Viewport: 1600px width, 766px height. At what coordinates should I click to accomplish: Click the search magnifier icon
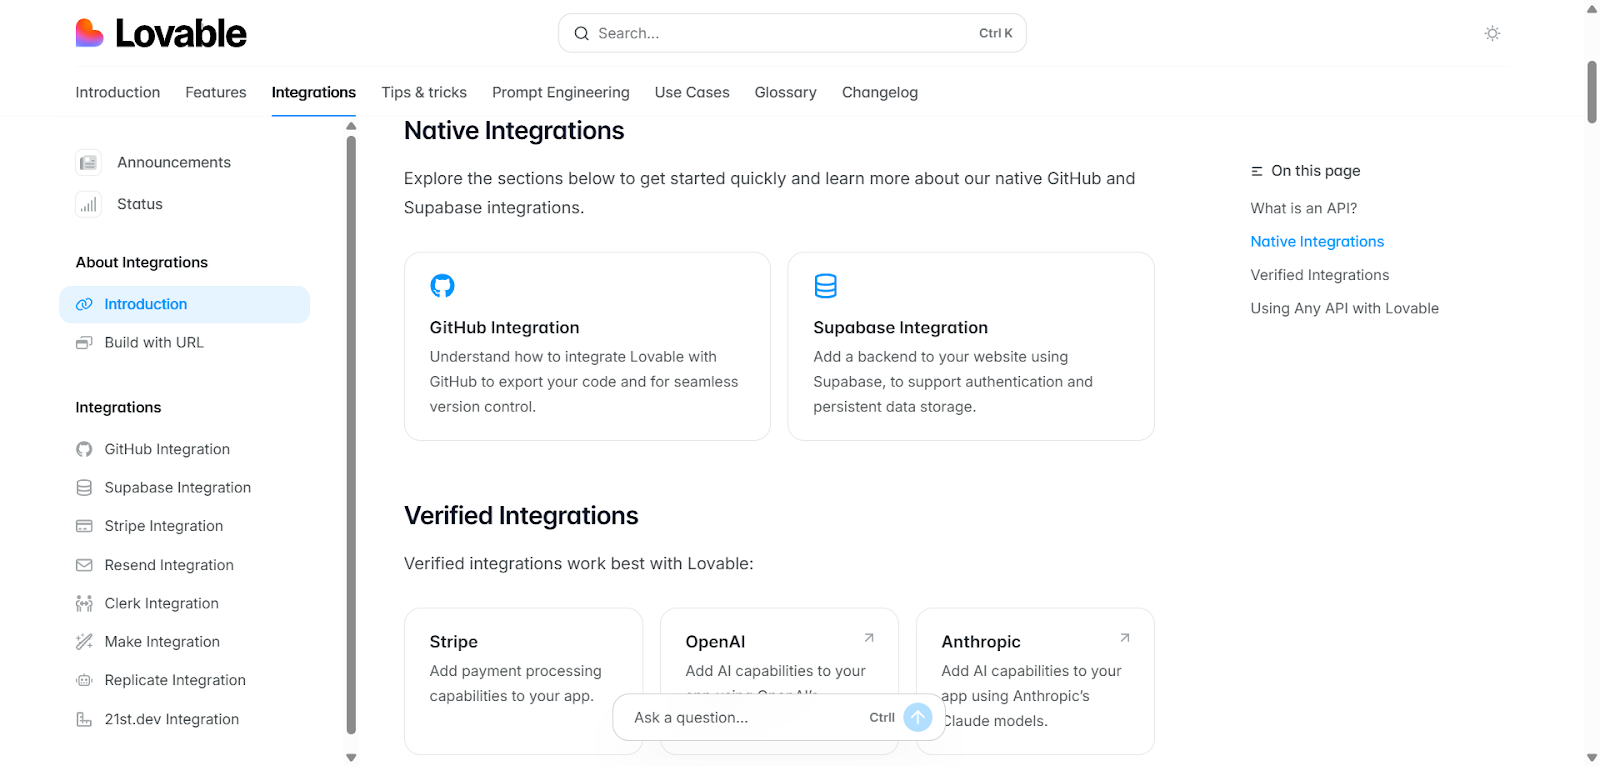[x=581, y=33]
